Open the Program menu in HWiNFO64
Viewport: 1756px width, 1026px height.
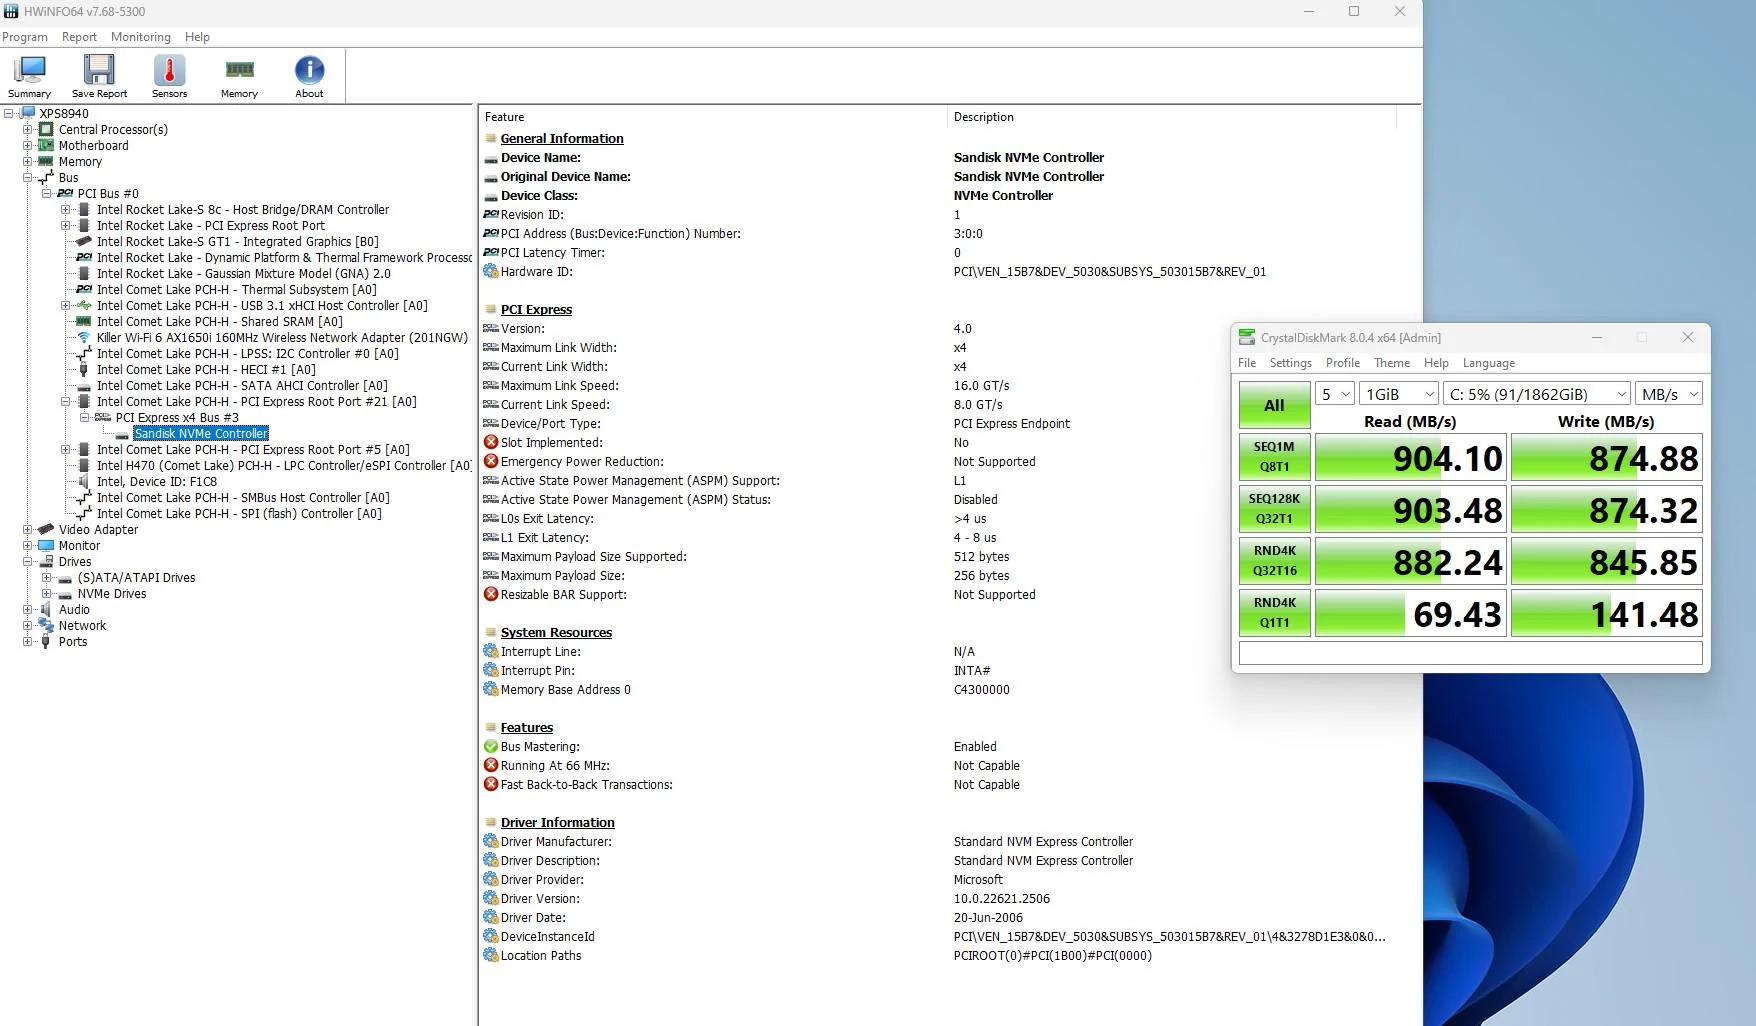pyautogui.click(x=25, y=37)
